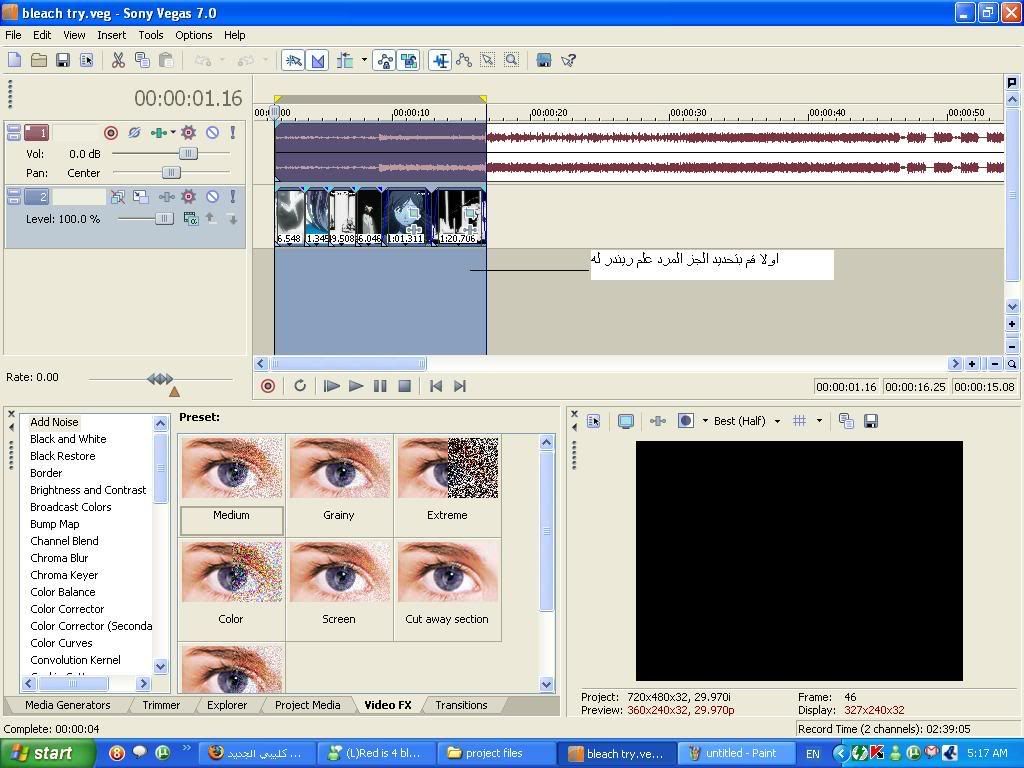Mute audio track 1
1024x768 pixels.
(212, 133)
